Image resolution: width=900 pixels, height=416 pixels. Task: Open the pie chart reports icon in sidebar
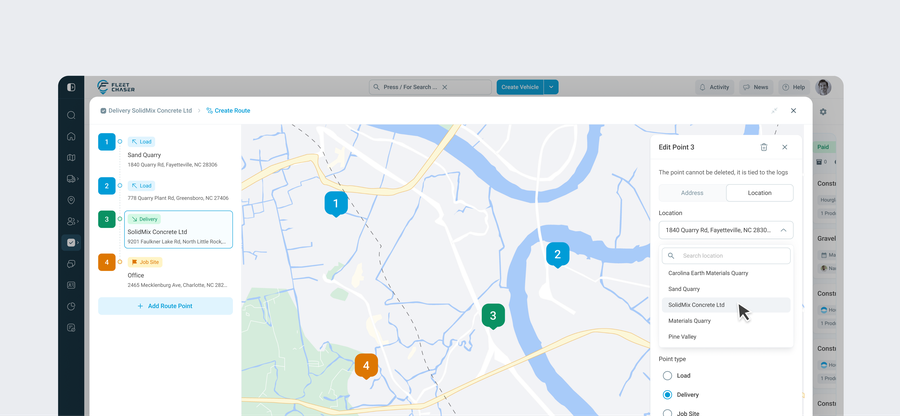[x=71, y=306]
